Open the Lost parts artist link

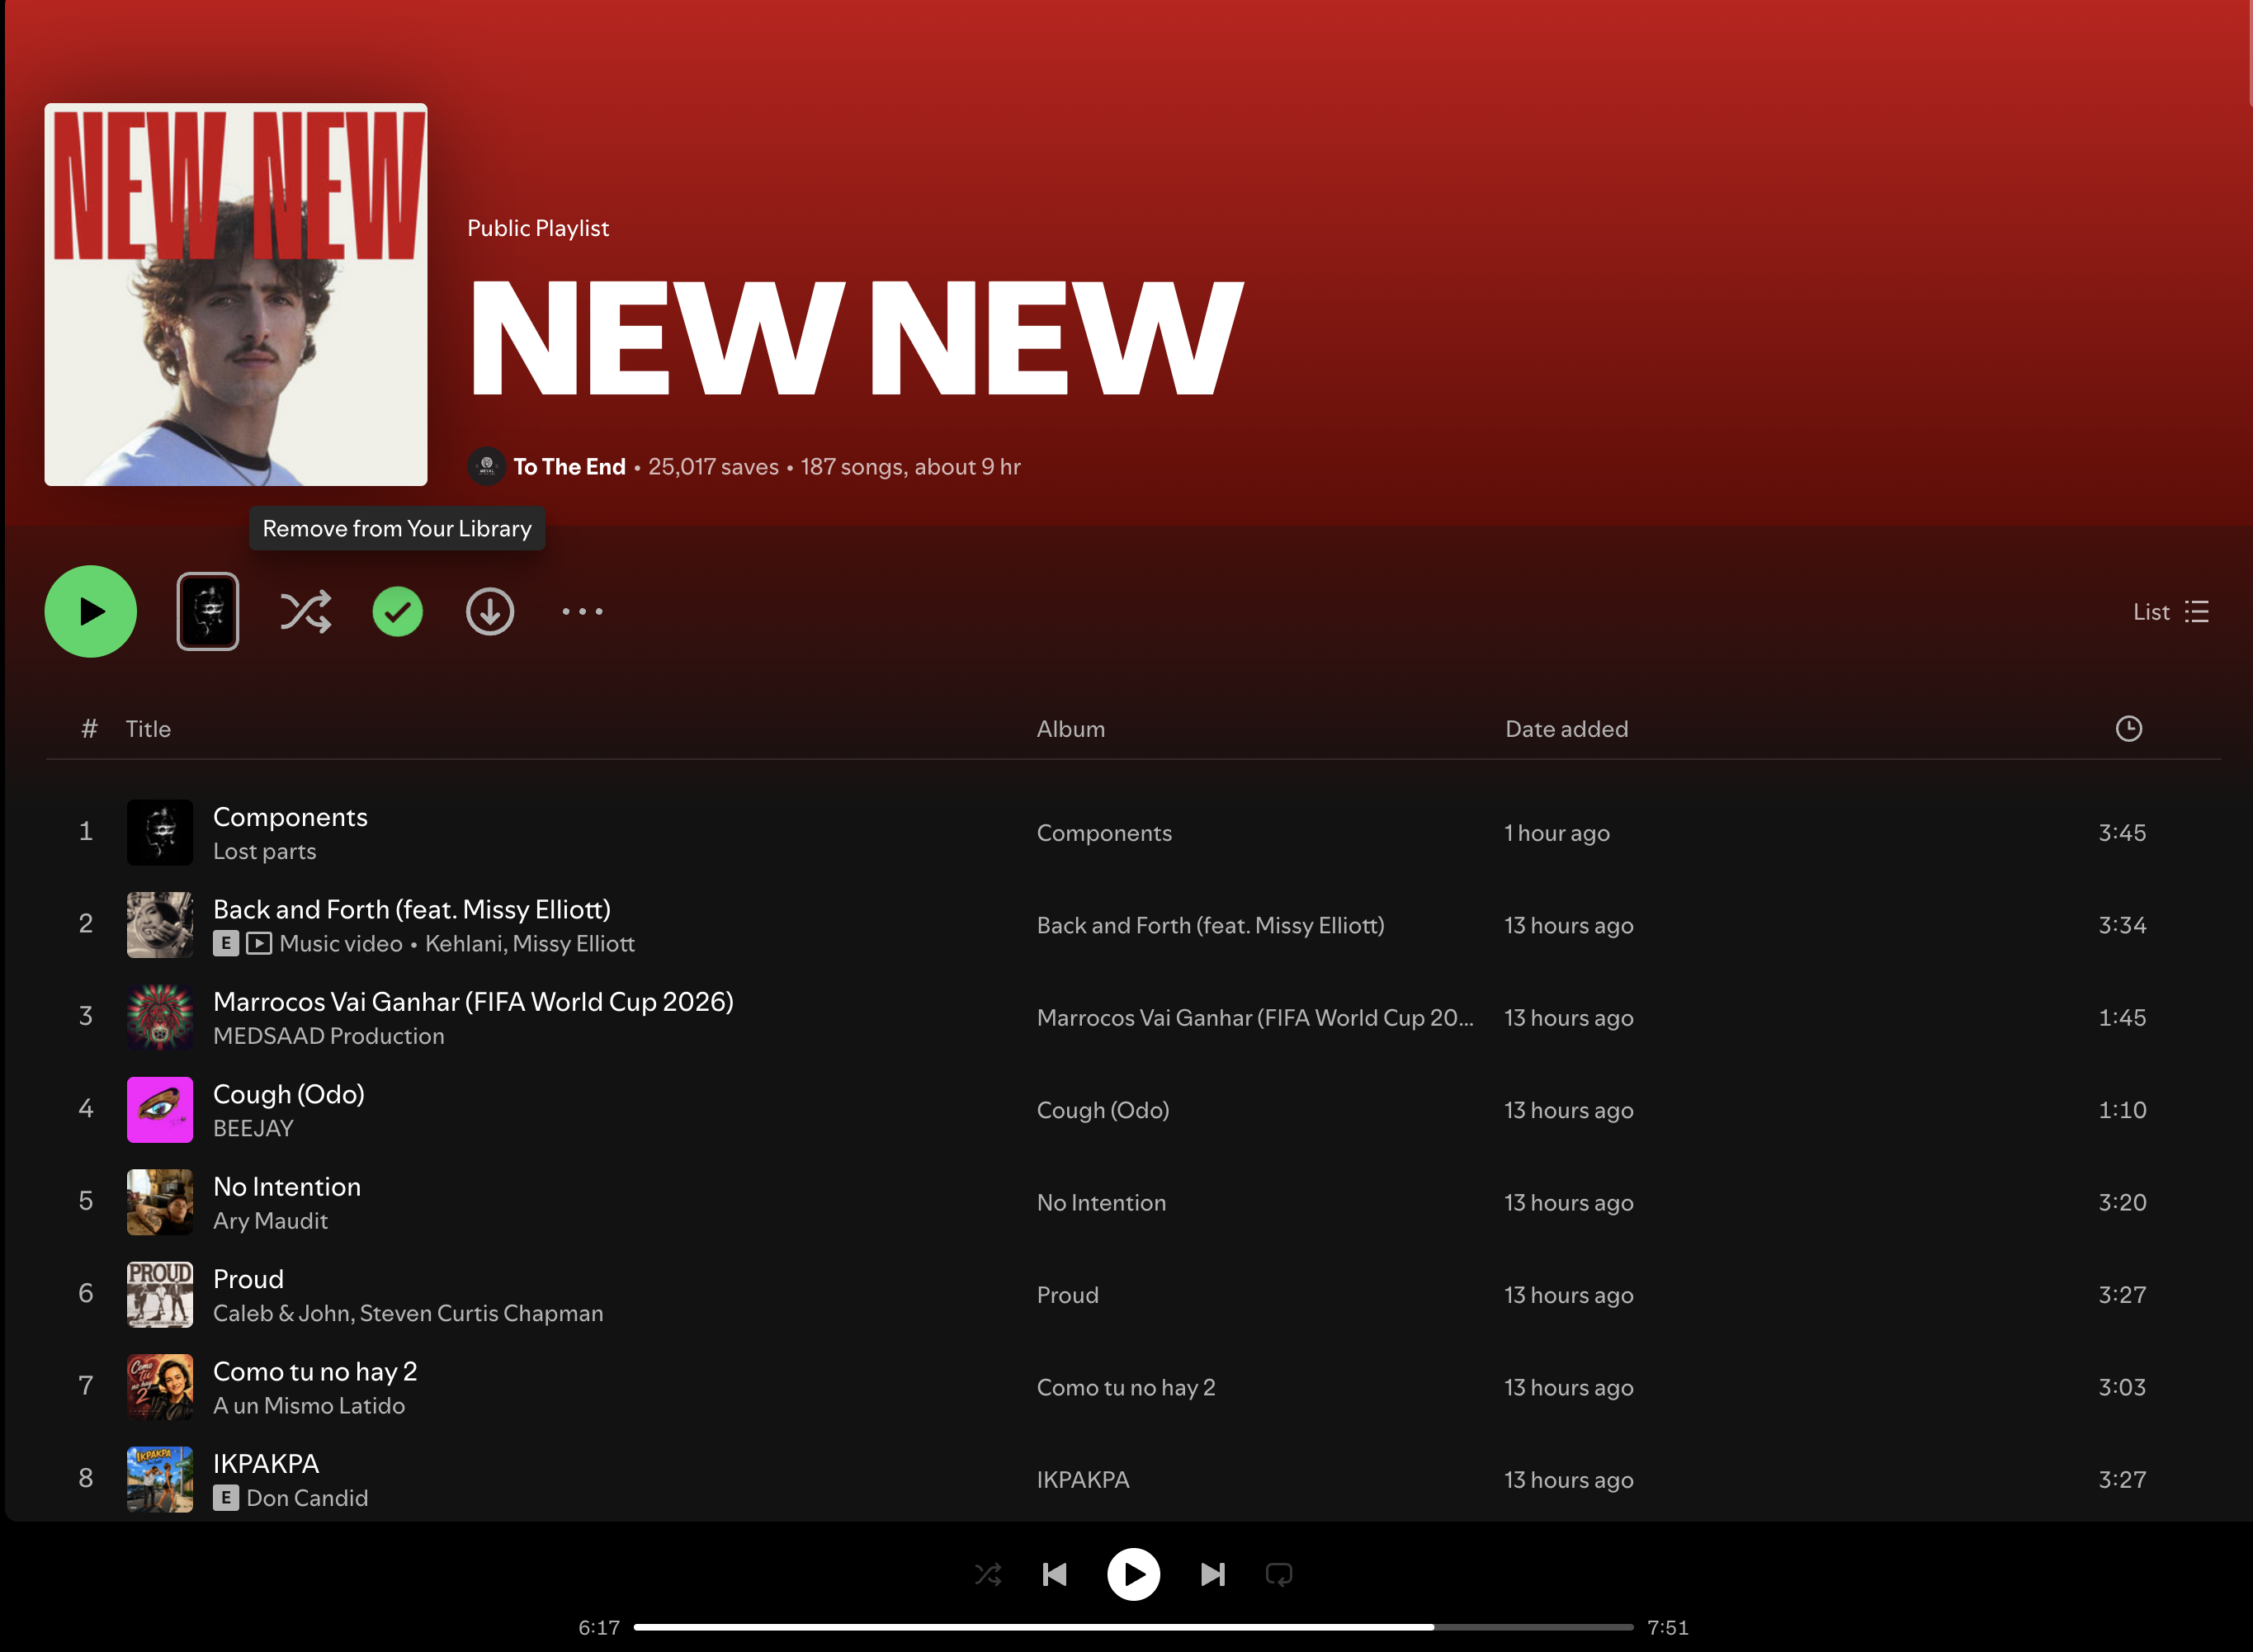(264, 851)
